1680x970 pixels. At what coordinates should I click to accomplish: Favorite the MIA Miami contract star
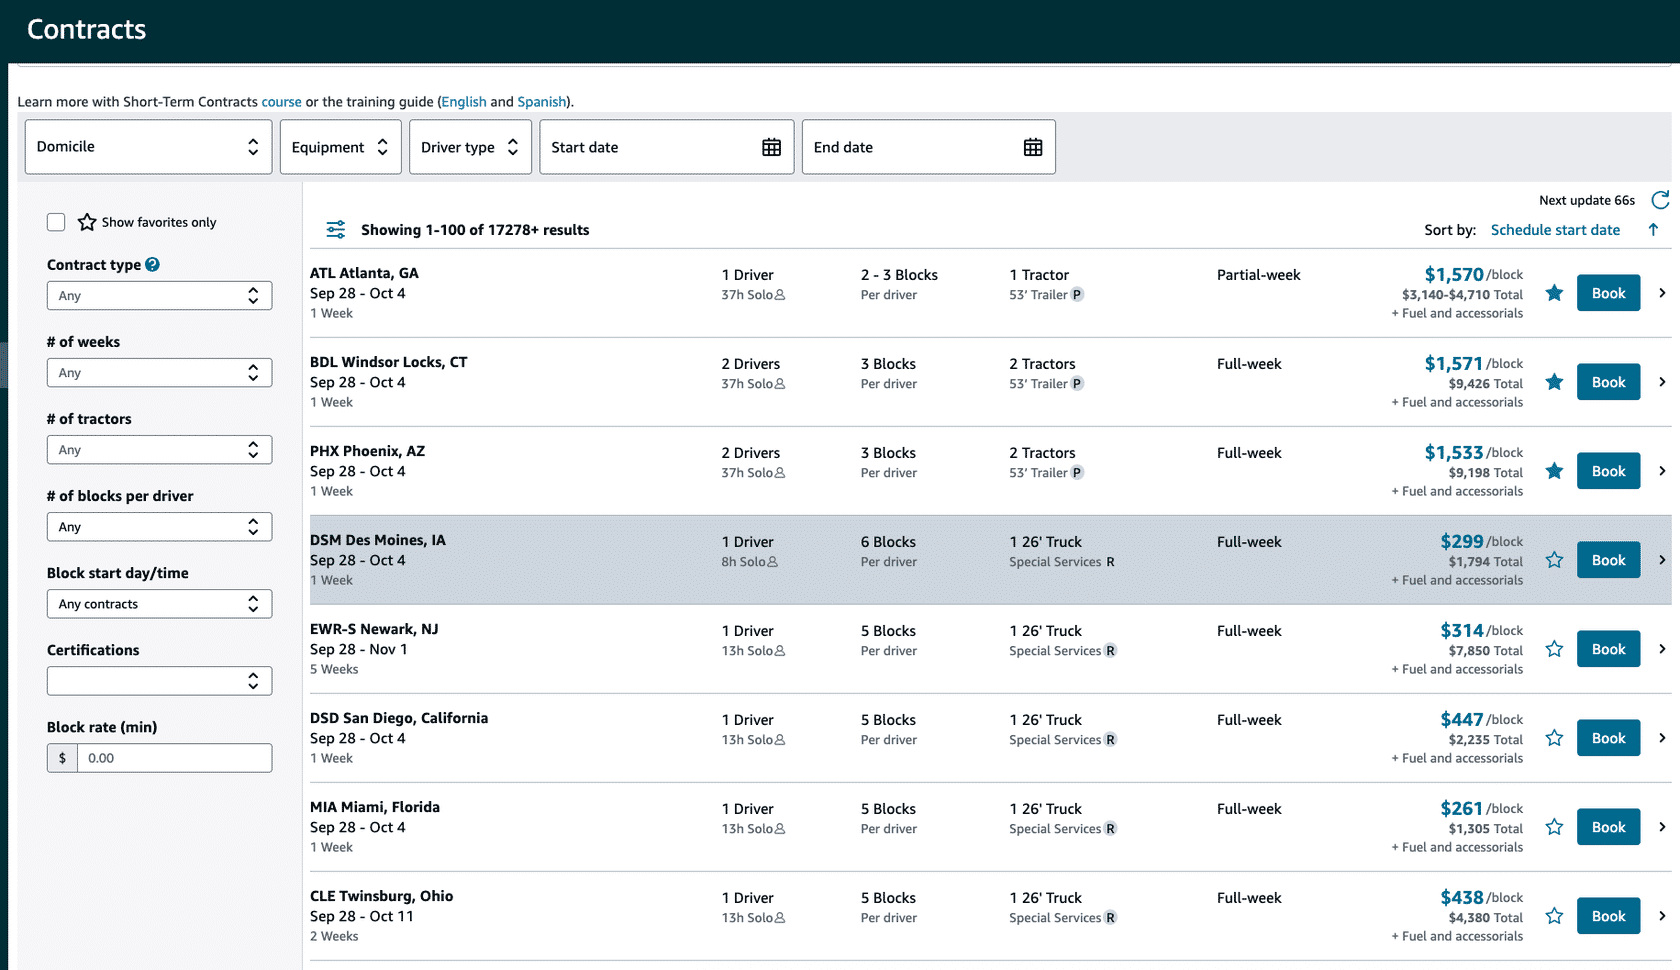(1554, 827)
